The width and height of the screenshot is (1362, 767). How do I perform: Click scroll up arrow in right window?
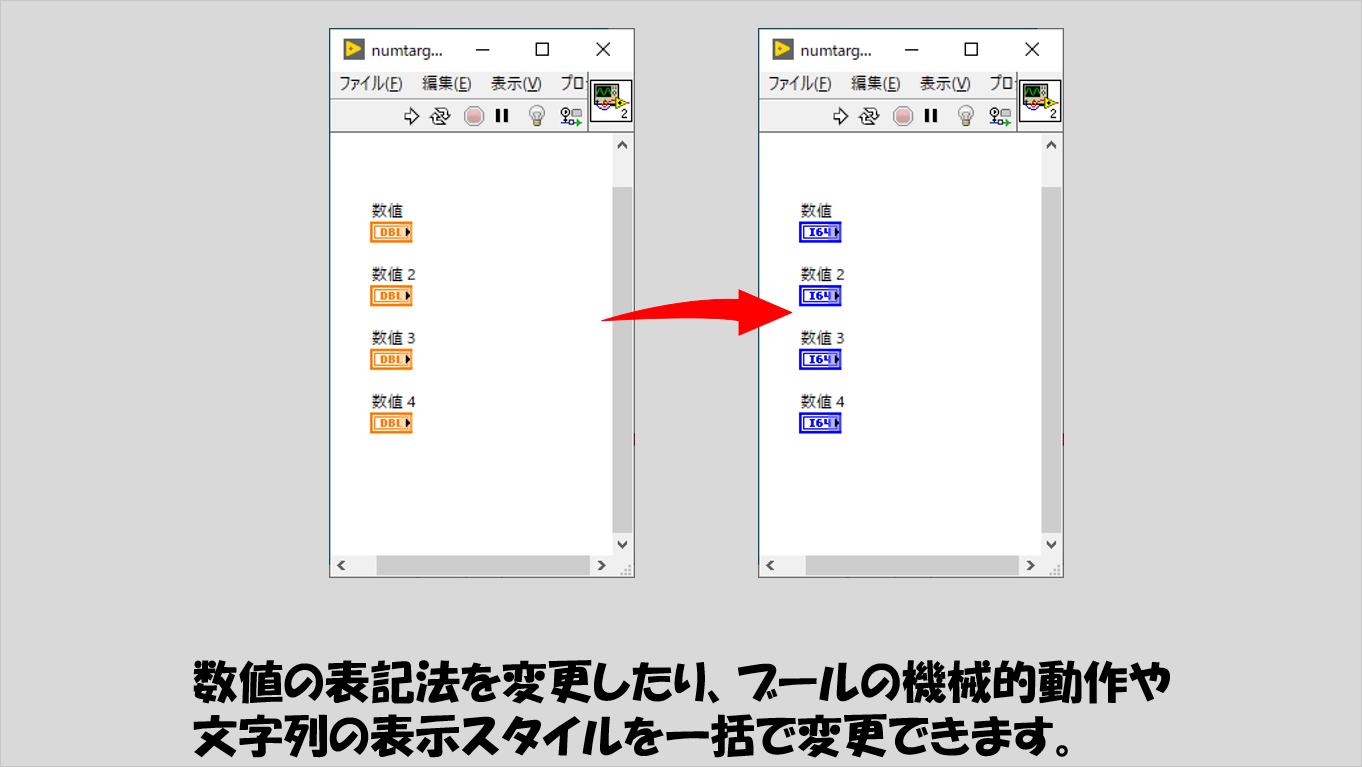tap(1051, 146)
